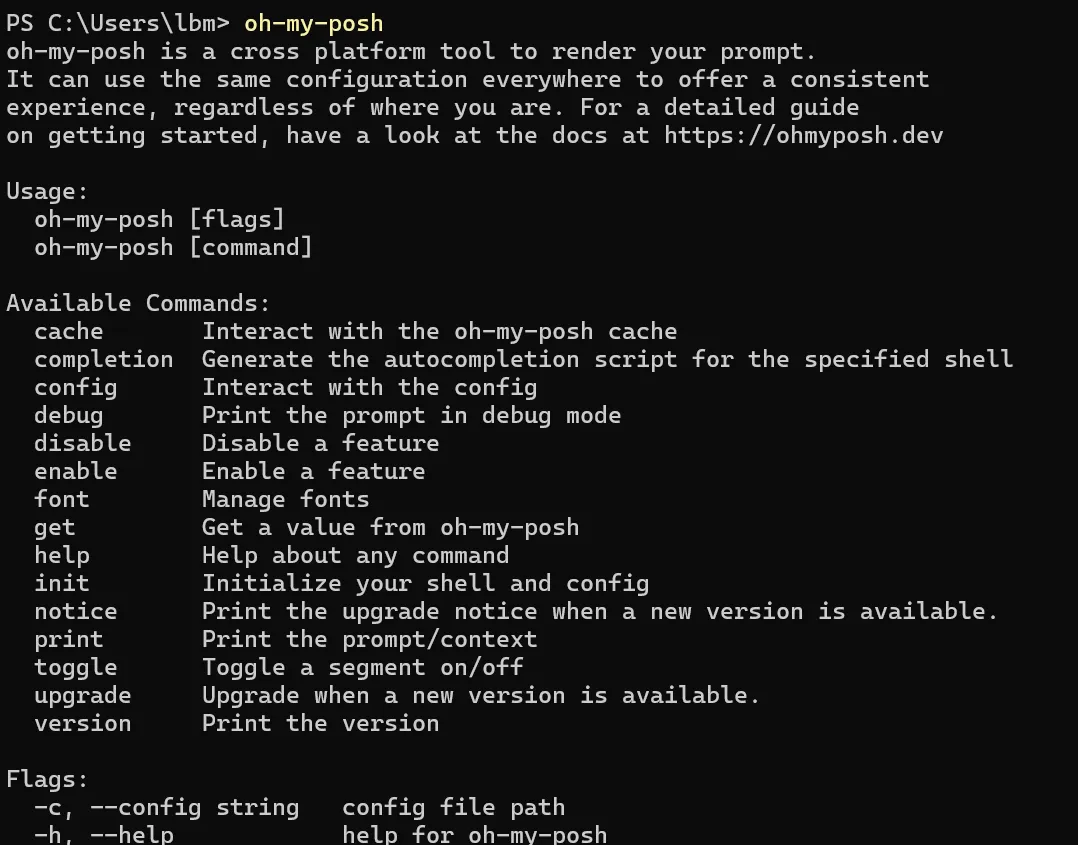Viewport: 1078px width, 845px height.
Task: Open the https://ohmyposh.dev docs link
Action: pyautogui.click(x=803, y=135)
